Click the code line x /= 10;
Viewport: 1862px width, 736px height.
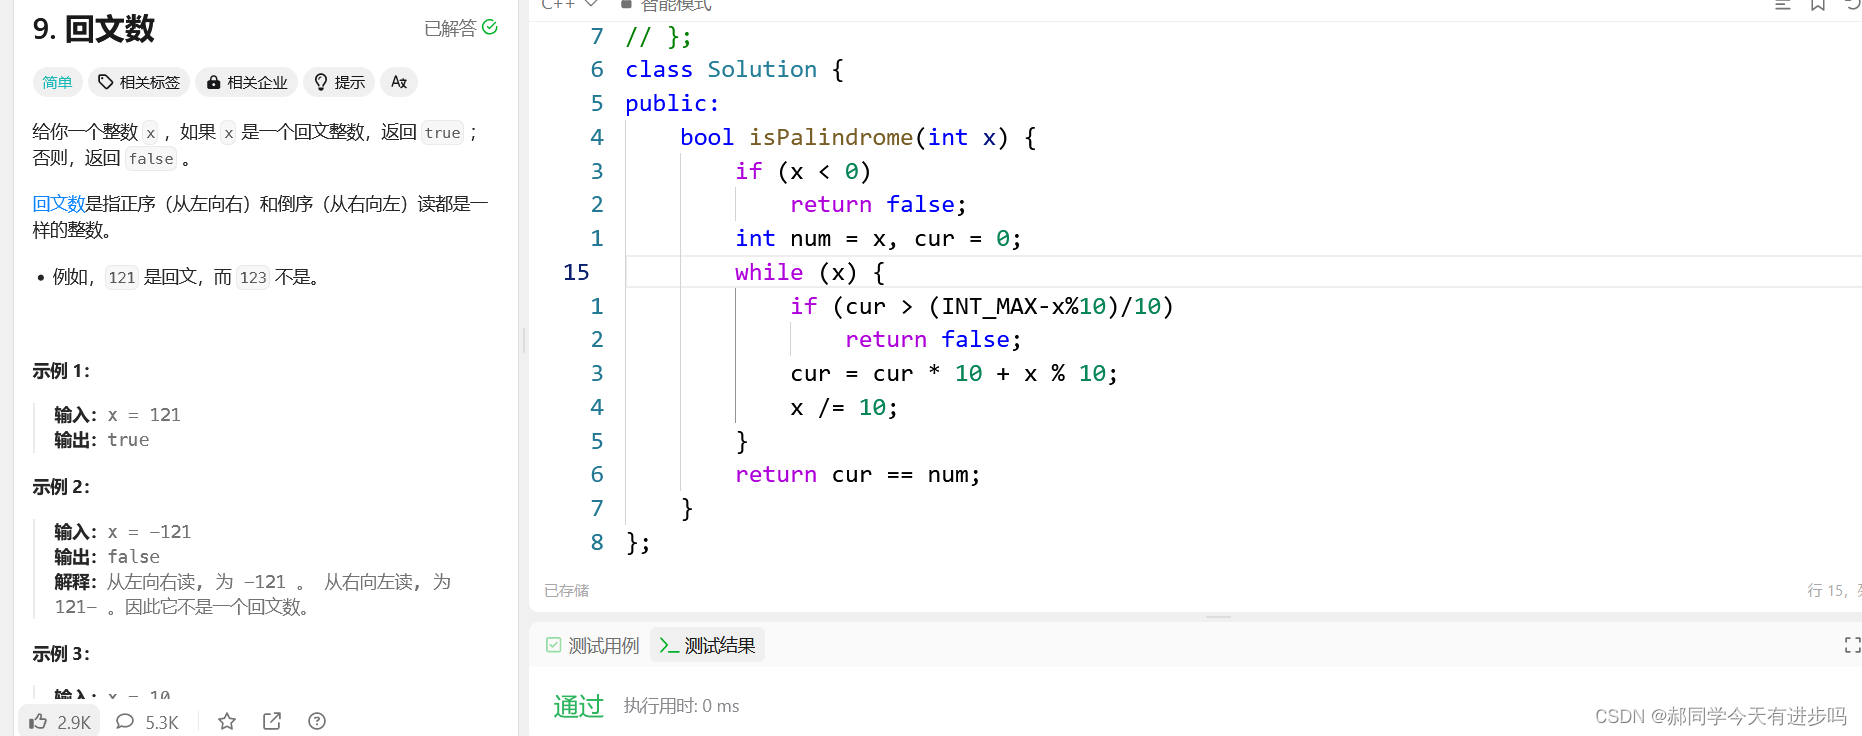[844, 408]
